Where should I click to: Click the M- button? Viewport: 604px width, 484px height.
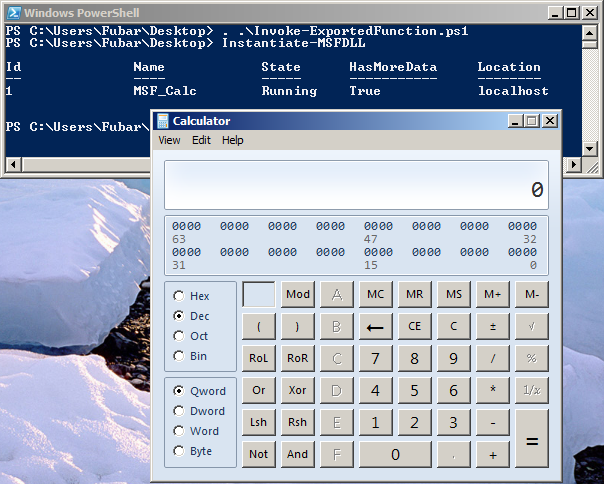click(532, 294)
